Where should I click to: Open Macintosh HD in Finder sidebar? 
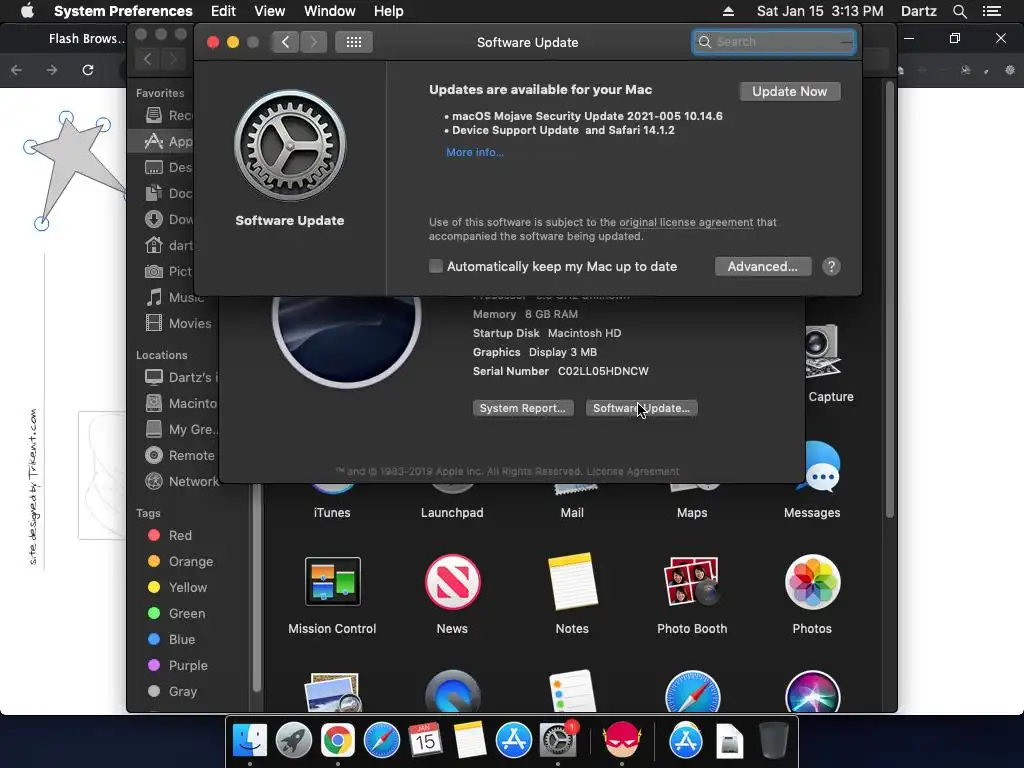(x=180, y=404)
